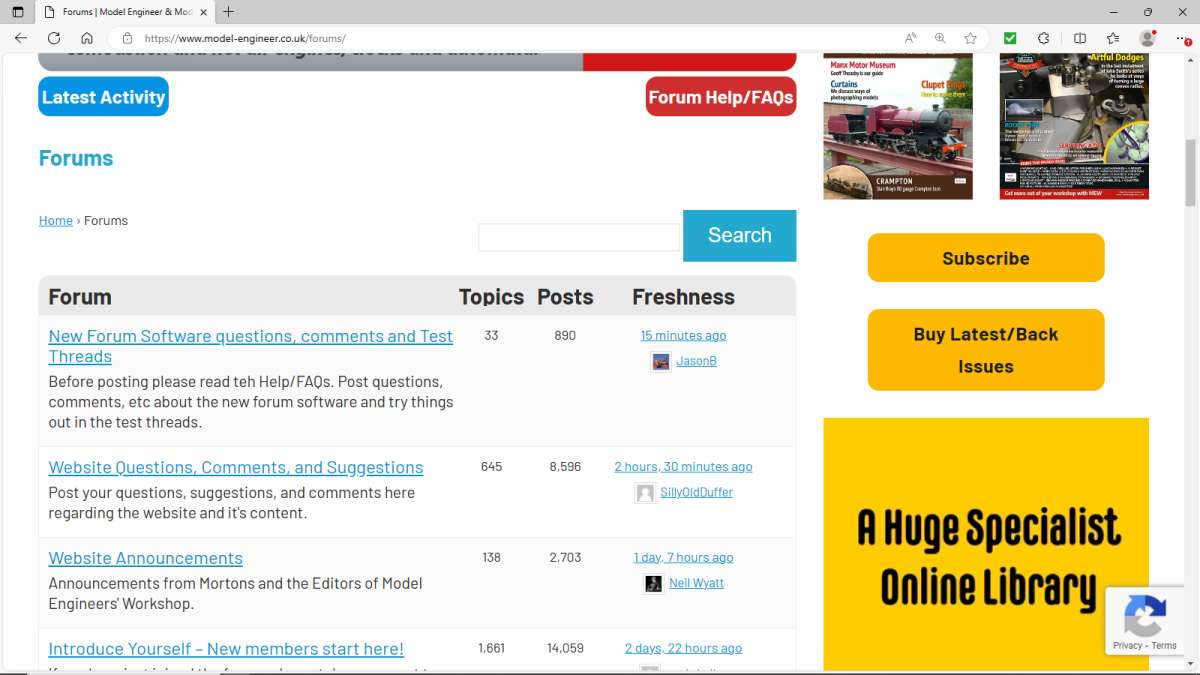Screen dimensions: 1200x675
Task: View SillyOldDuffer's profile link
Action: click(x=696, y=492)
